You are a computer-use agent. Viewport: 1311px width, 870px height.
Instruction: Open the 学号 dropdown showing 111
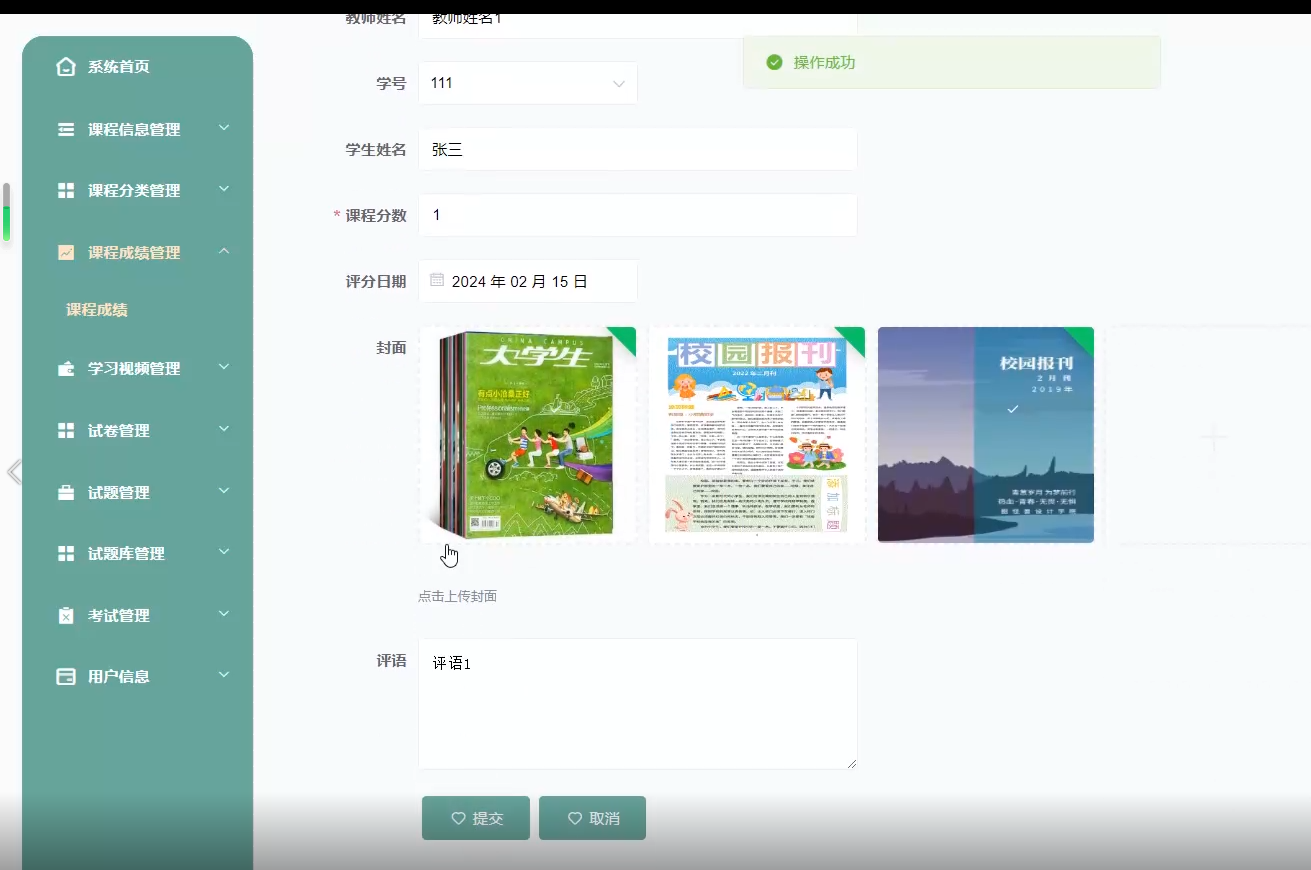528,83
